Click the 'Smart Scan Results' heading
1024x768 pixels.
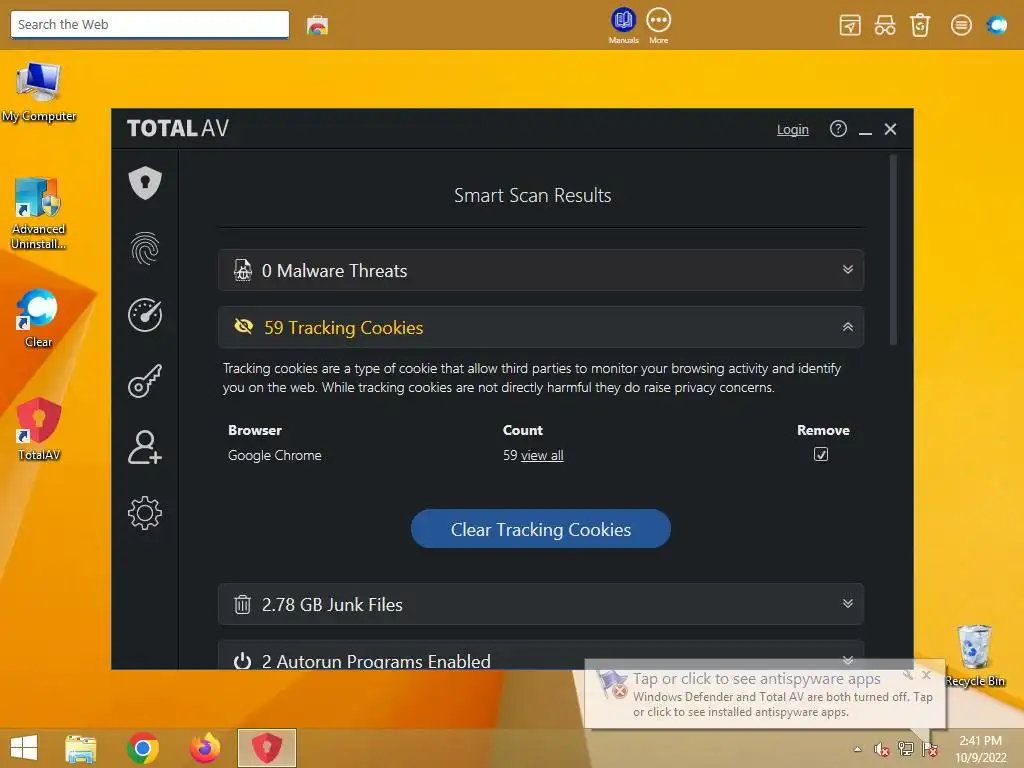click(532, 195)
